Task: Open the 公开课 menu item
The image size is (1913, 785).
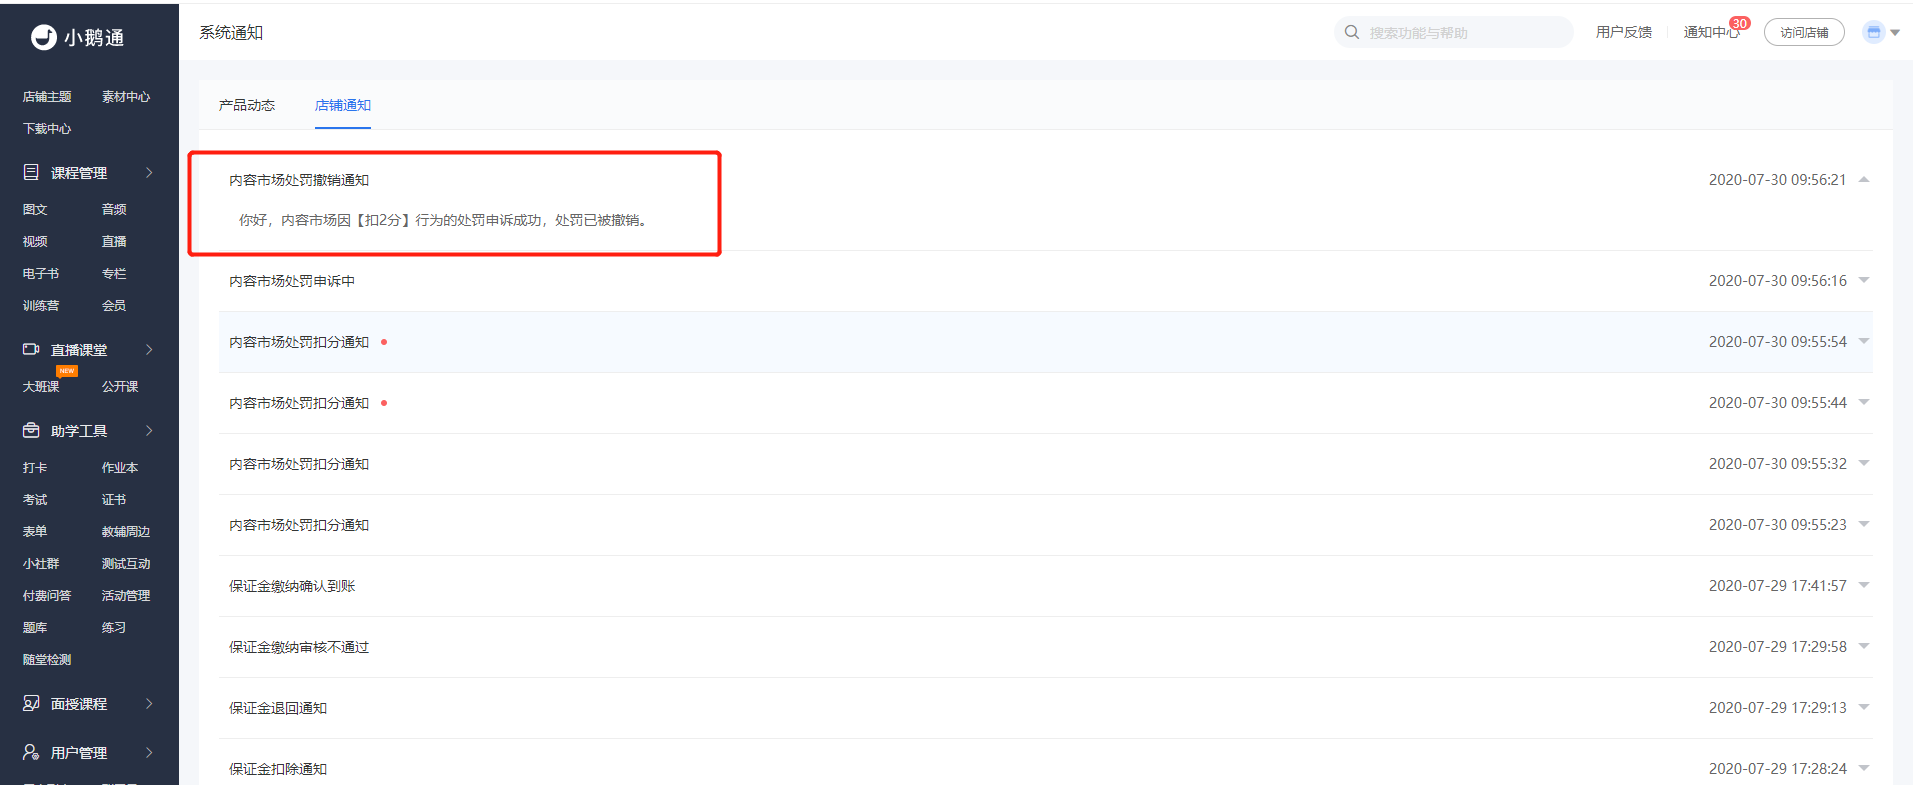Action: (120, 387)
